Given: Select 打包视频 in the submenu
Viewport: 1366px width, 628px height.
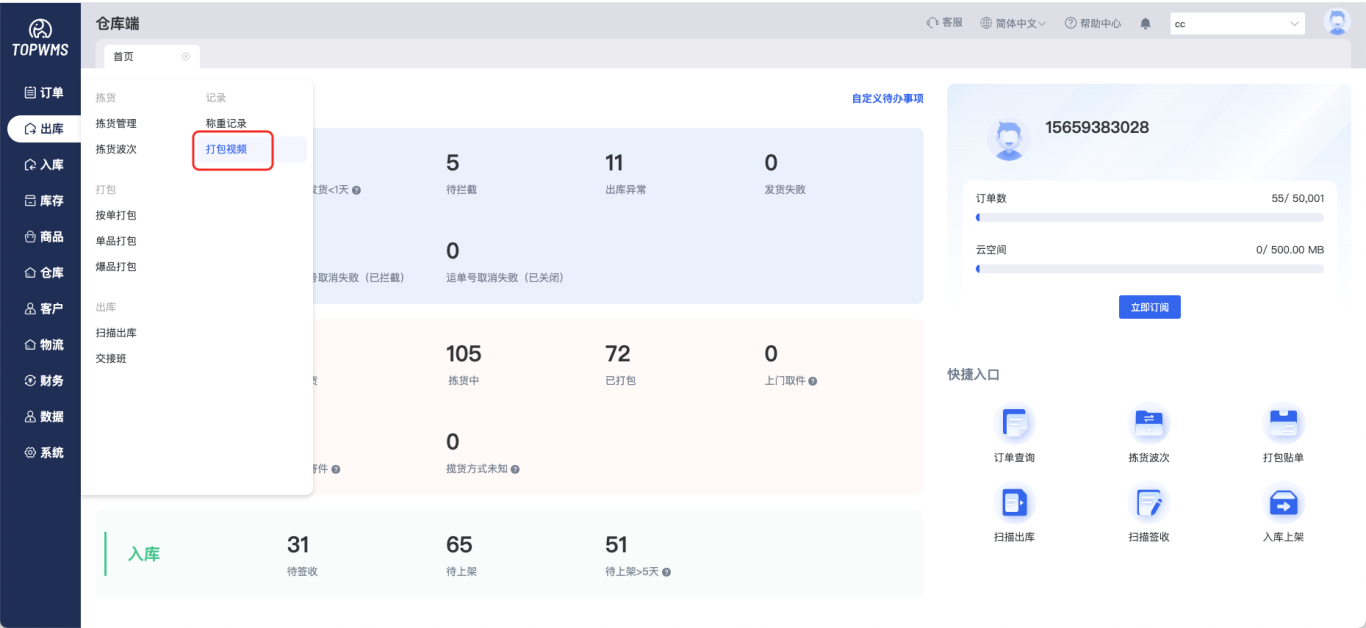Looking at the screenshot, I should tap(226, 150).
